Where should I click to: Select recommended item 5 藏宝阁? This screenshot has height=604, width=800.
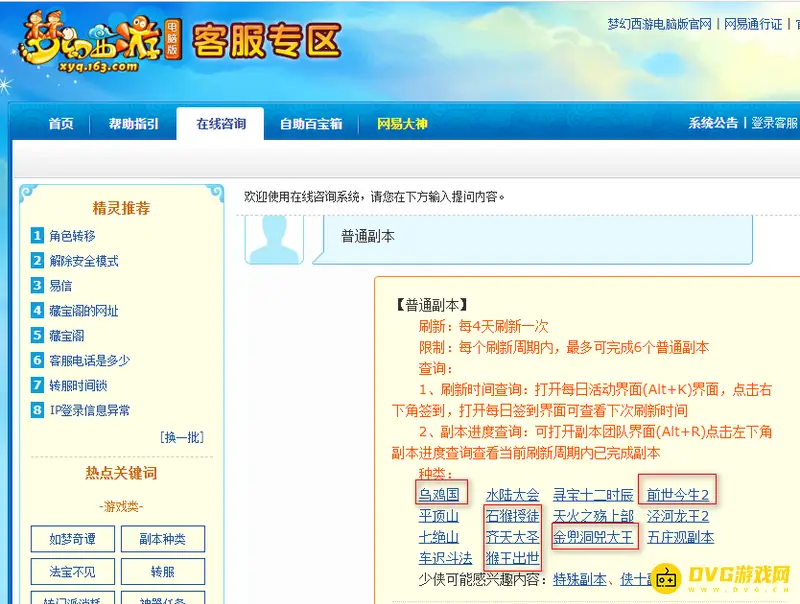[x=66, y=336]
